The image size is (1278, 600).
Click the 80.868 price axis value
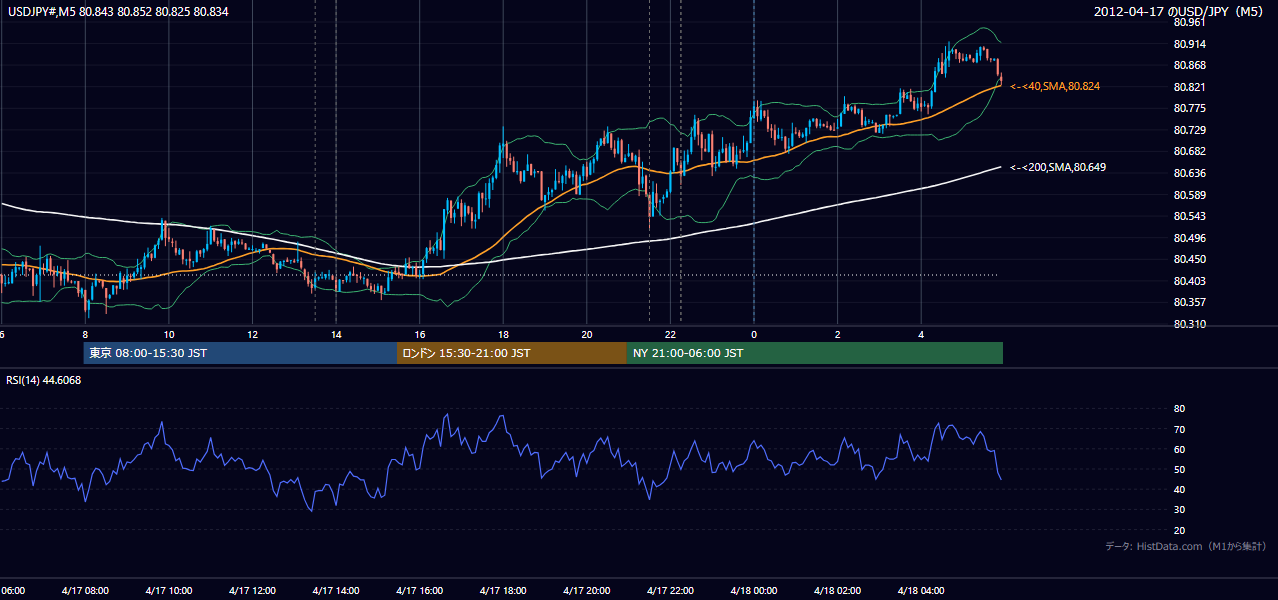(x=1188, y=66)
